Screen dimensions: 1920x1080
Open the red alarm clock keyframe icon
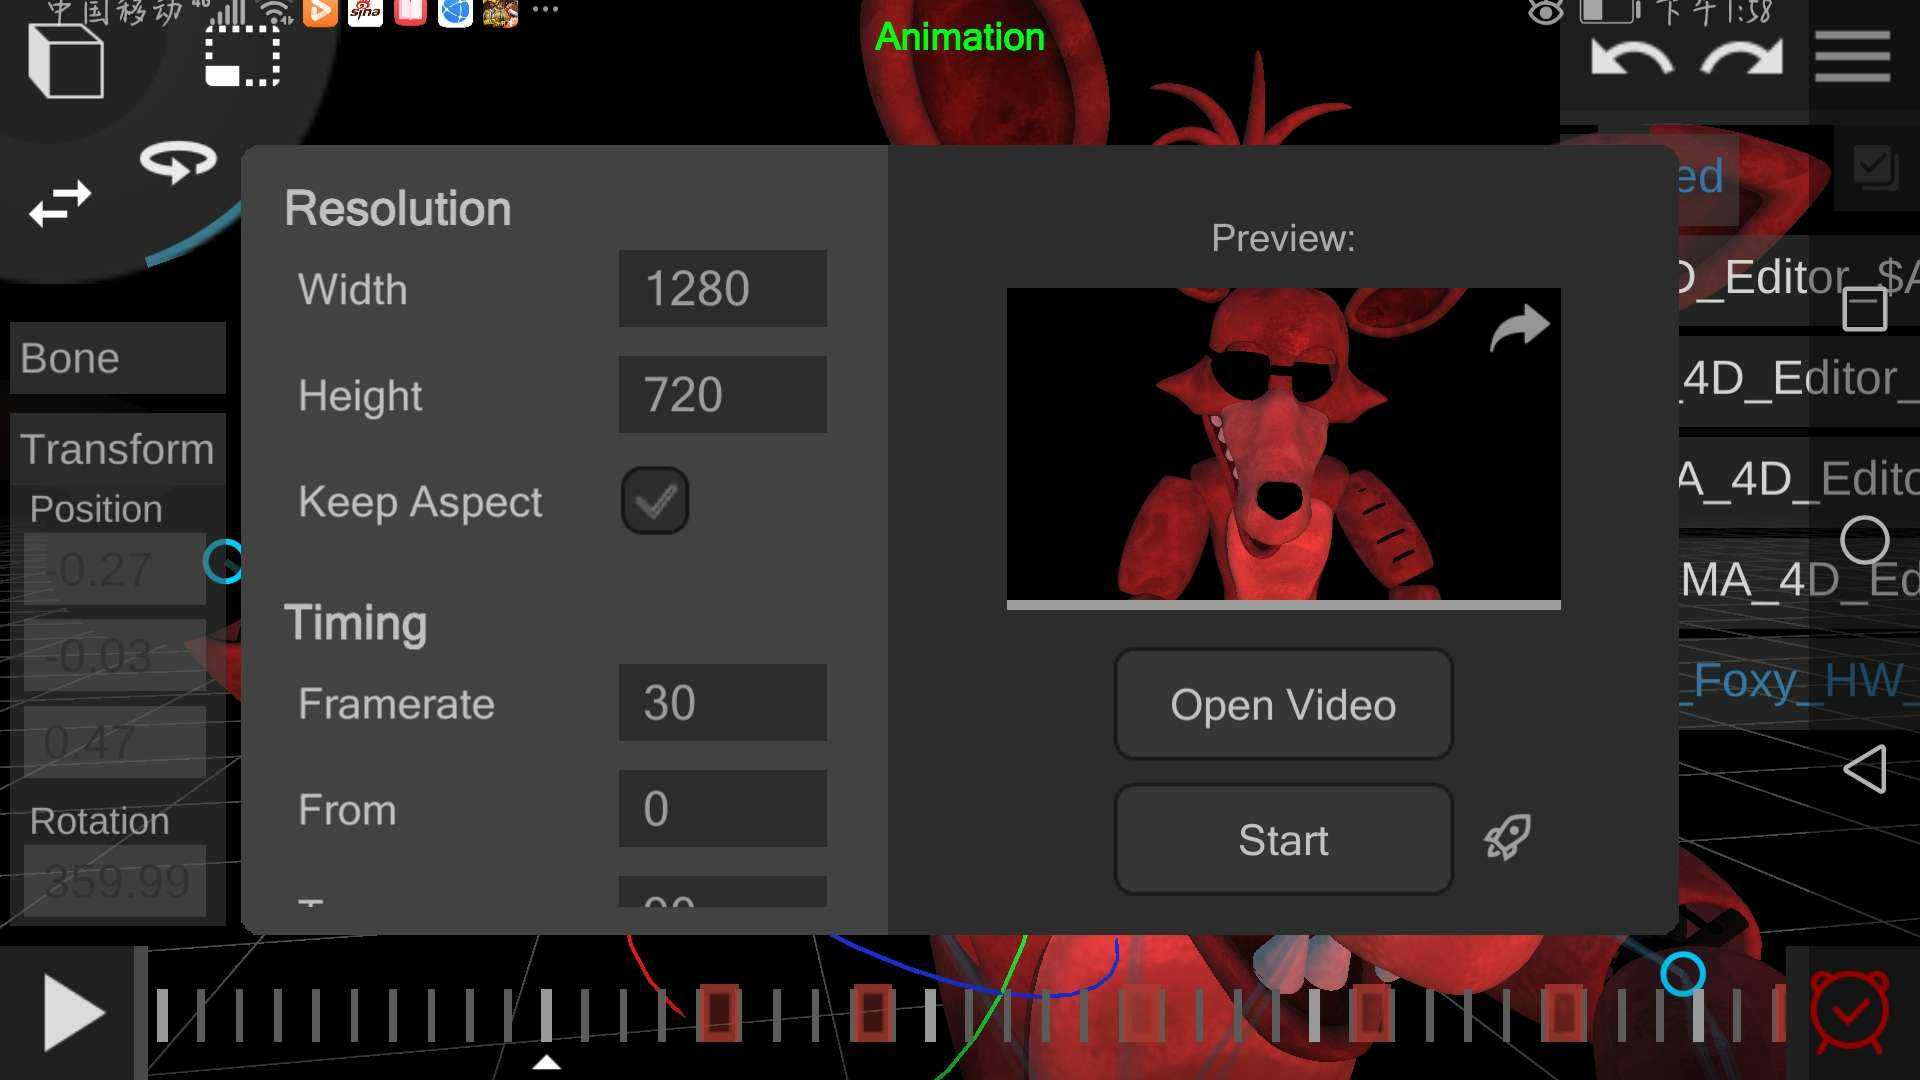(1850, 1012)
